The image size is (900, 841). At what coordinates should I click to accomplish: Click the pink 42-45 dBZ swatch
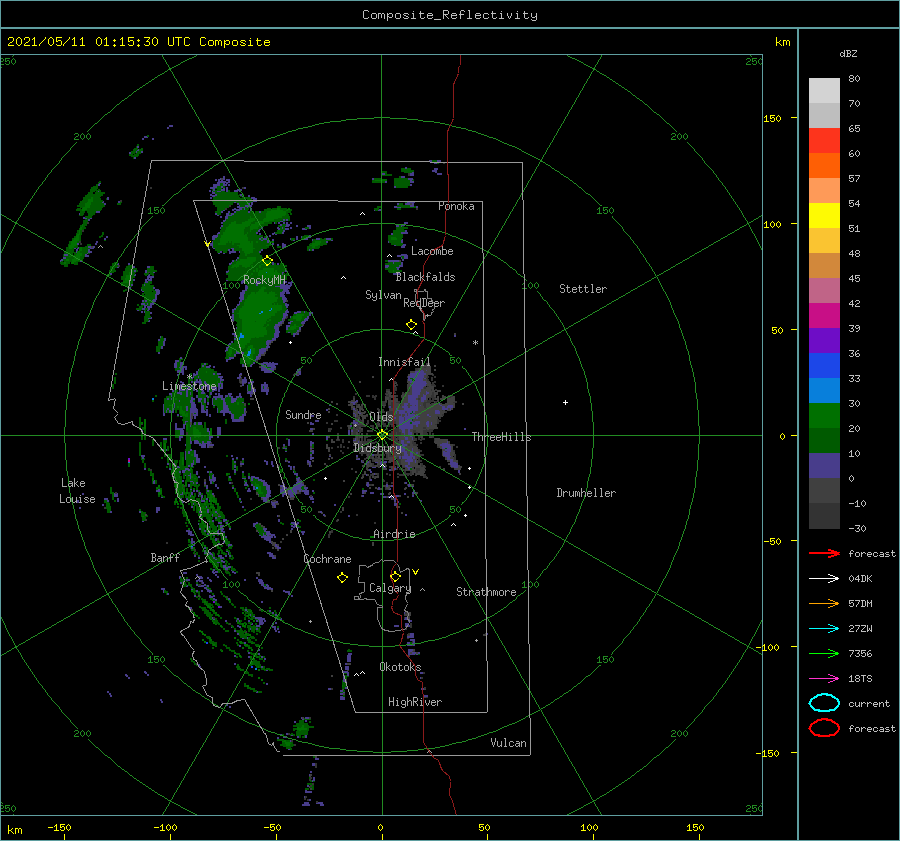click(x=824, y=290)
